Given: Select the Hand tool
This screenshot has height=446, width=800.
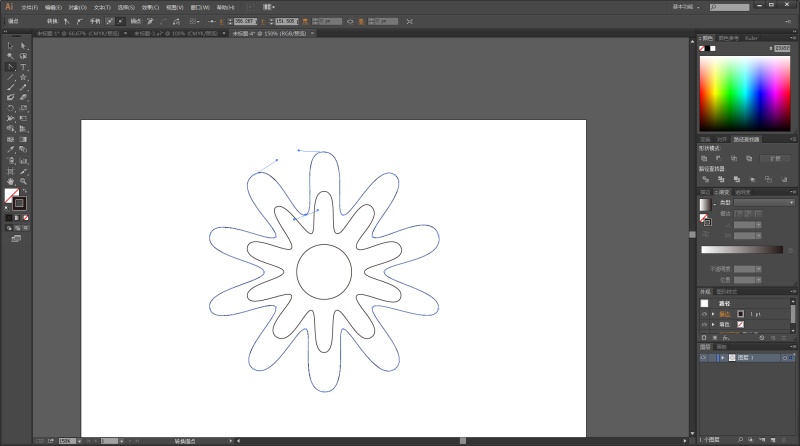Looking at the screenshot, I should (10, 180).
